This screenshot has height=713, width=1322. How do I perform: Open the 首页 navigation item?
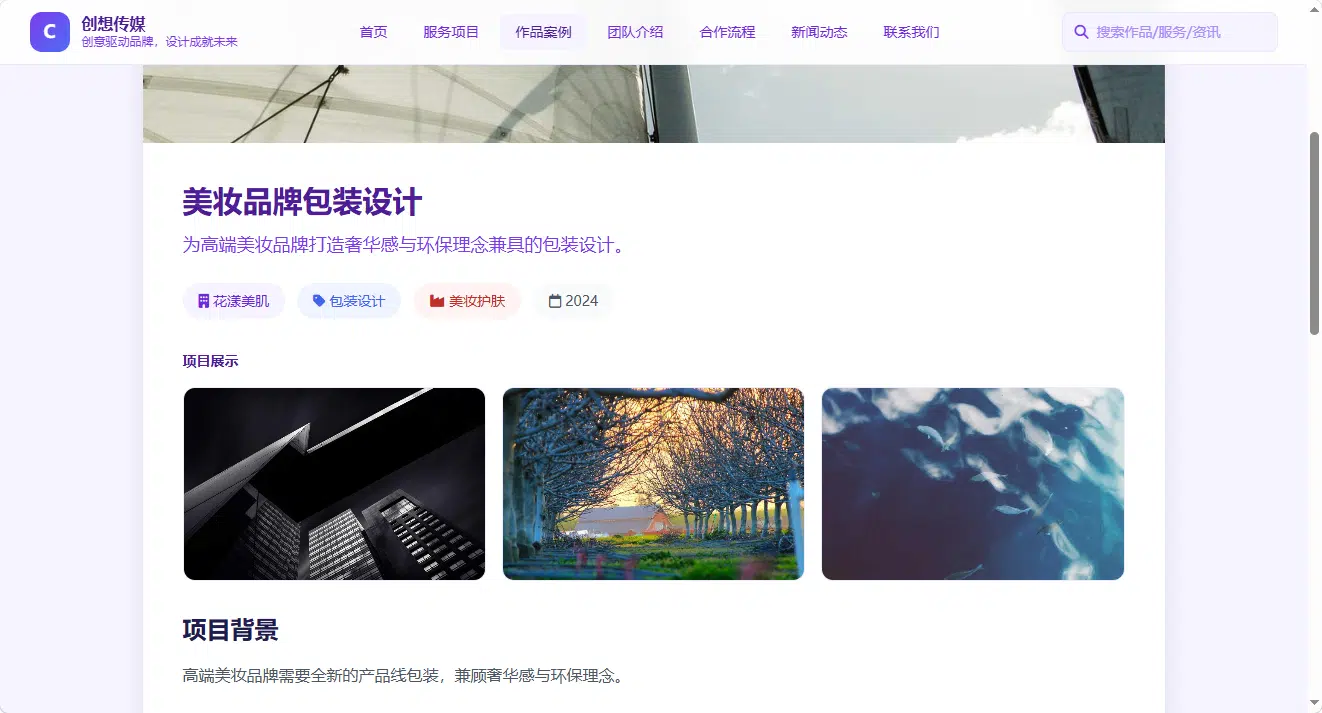click(x=373, y=32)
